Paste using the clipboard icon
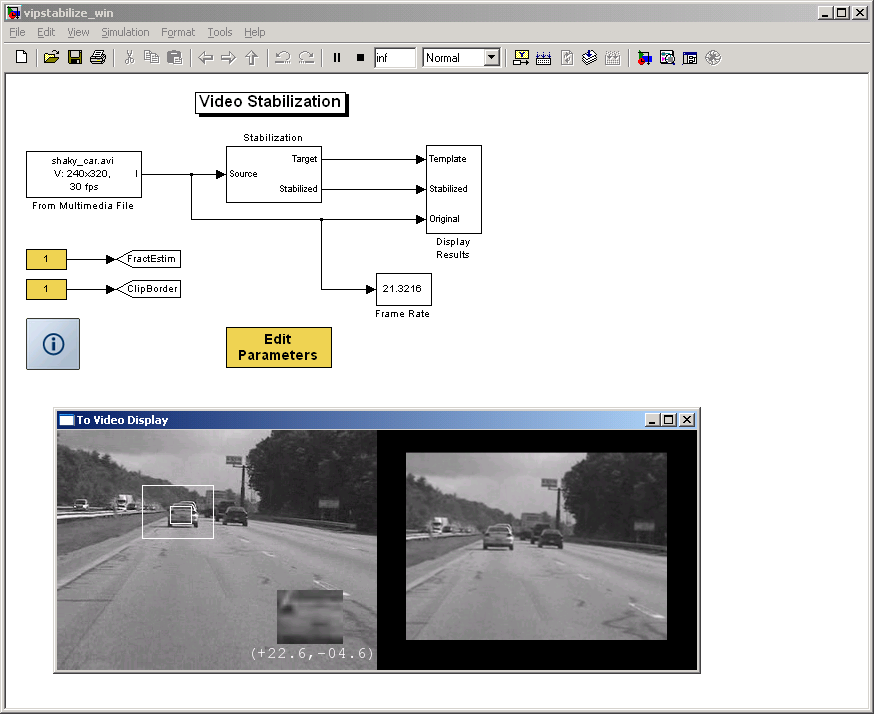 point(175,57)
